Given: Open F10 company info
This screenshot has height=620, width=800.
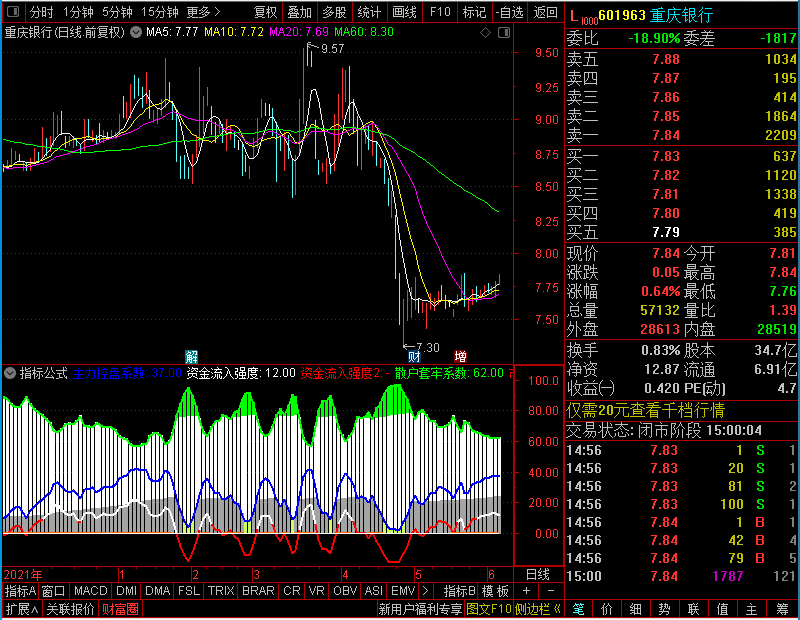Looking at the screenshot, I should pos(440,12).
